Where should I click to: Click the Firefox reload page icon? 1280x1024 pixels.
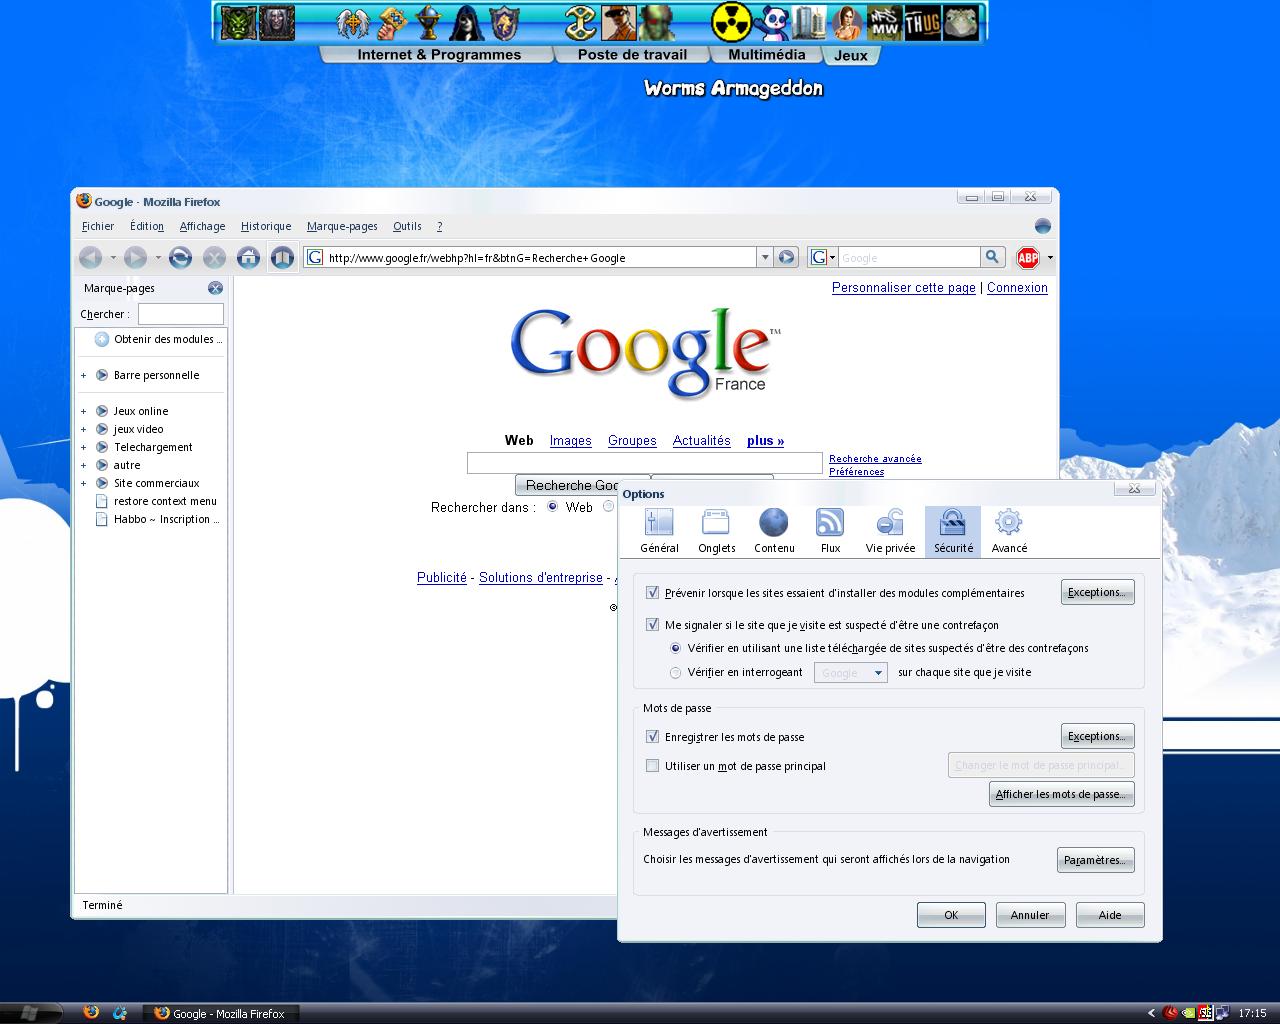[180, 258]
